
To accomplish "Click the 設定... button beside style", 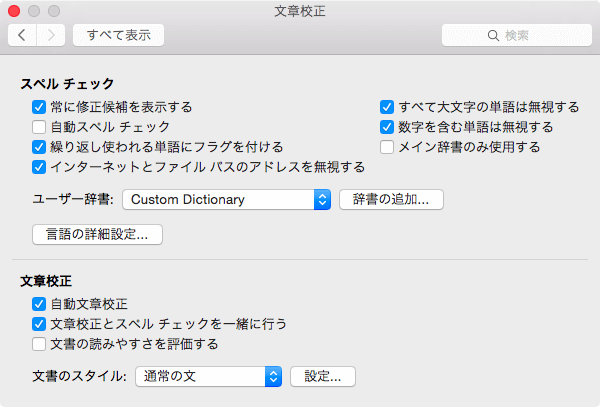I will [323, 376].
